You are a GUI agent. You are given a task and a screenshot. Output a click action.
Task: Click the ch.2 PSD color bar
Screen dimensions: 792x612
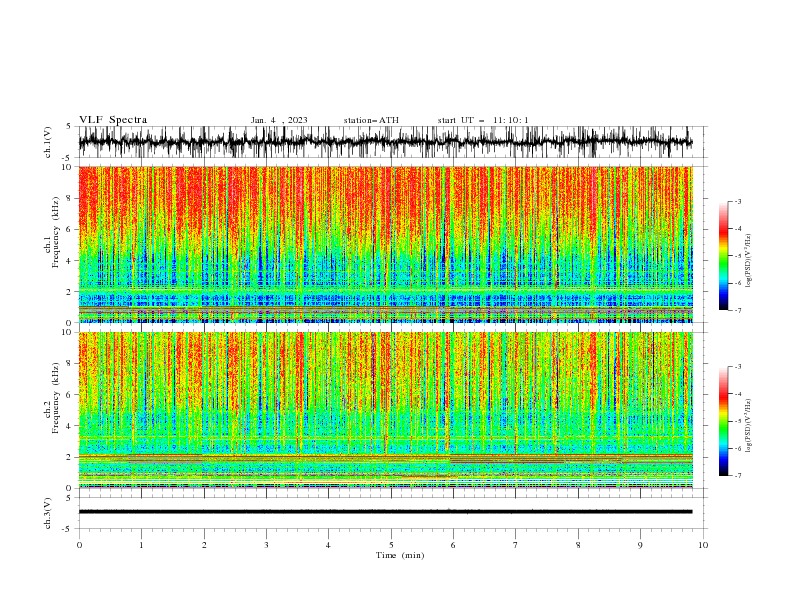(724, 421)
